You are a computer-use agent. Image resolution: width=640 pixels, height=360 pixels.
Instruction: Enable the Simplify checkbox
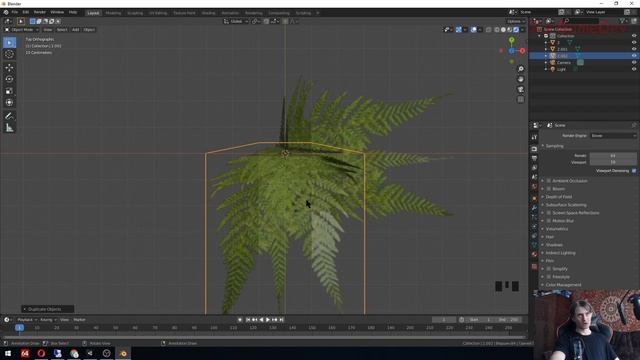click(x=549, y=269)
